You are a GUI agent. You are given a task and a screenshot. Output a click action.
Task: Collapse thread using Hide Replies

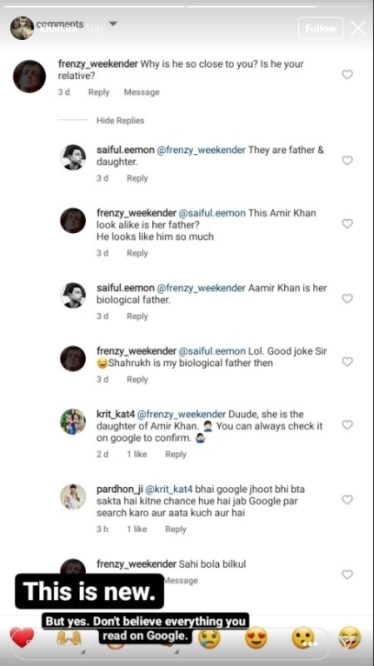pyautogui.click(x=120, y=121)
